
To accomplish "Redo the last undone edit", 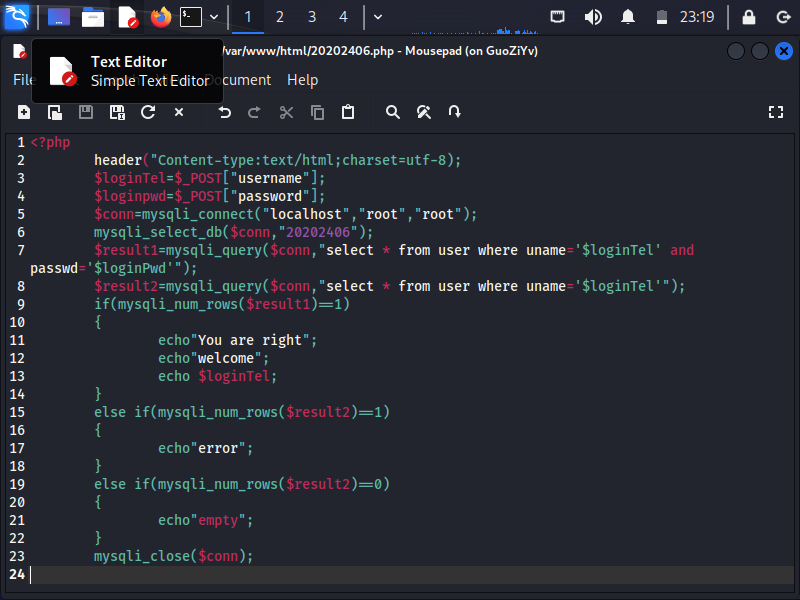I will [x=255, y=112].
